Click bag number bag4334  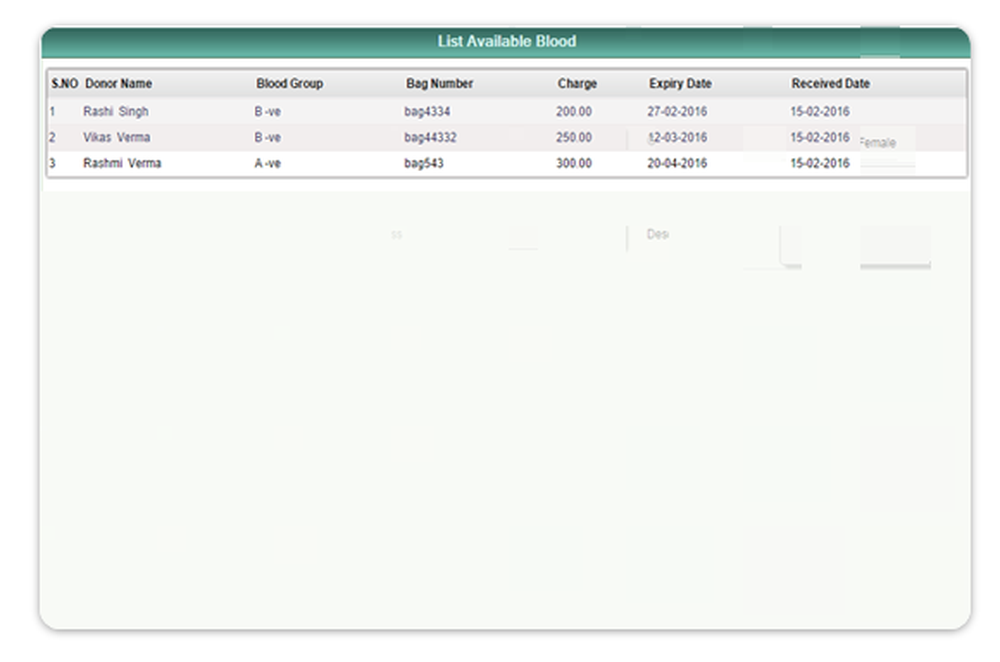[427, 112]
